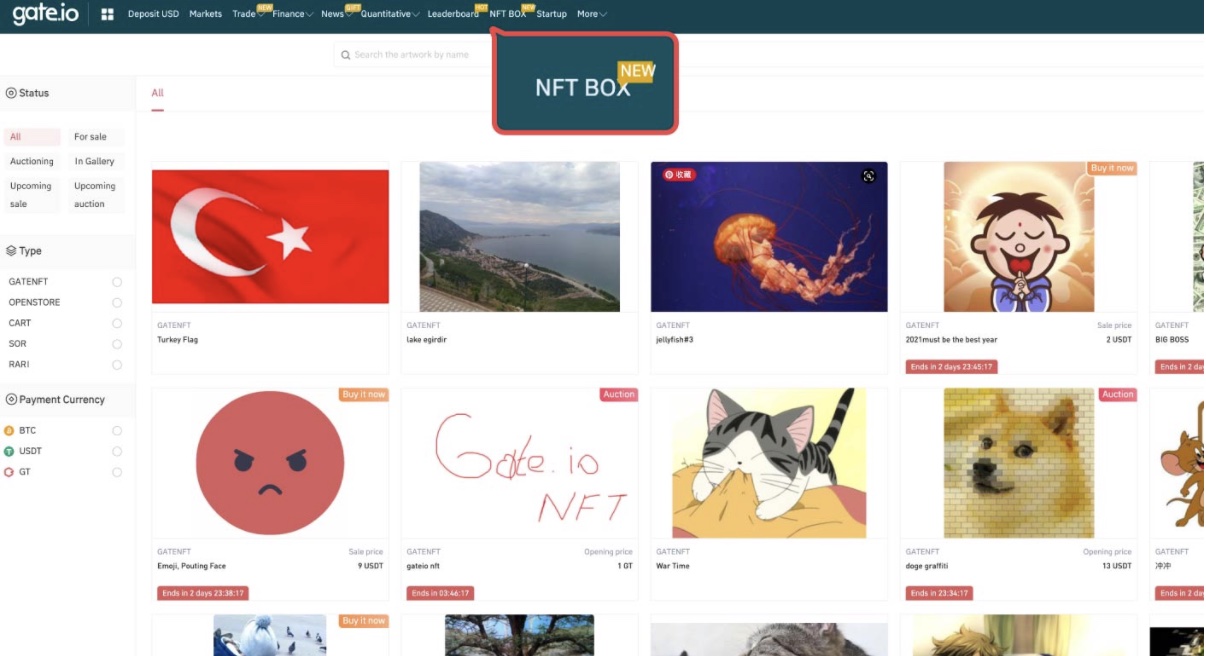Expand the Trade dropdown menu

247,14
